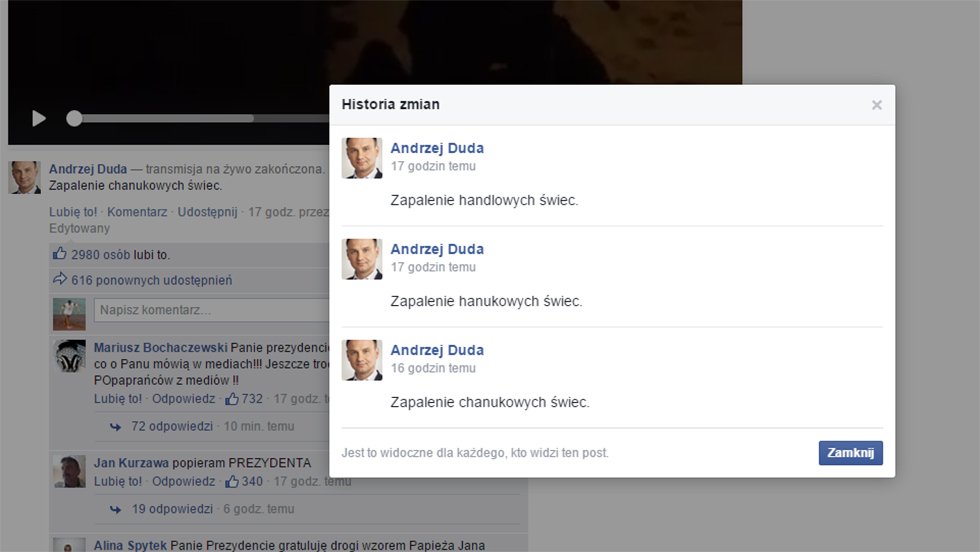Expand the 19 odpowiedzi replies thread
Viewport: 980px width, 552px height.
click(172, 509)
